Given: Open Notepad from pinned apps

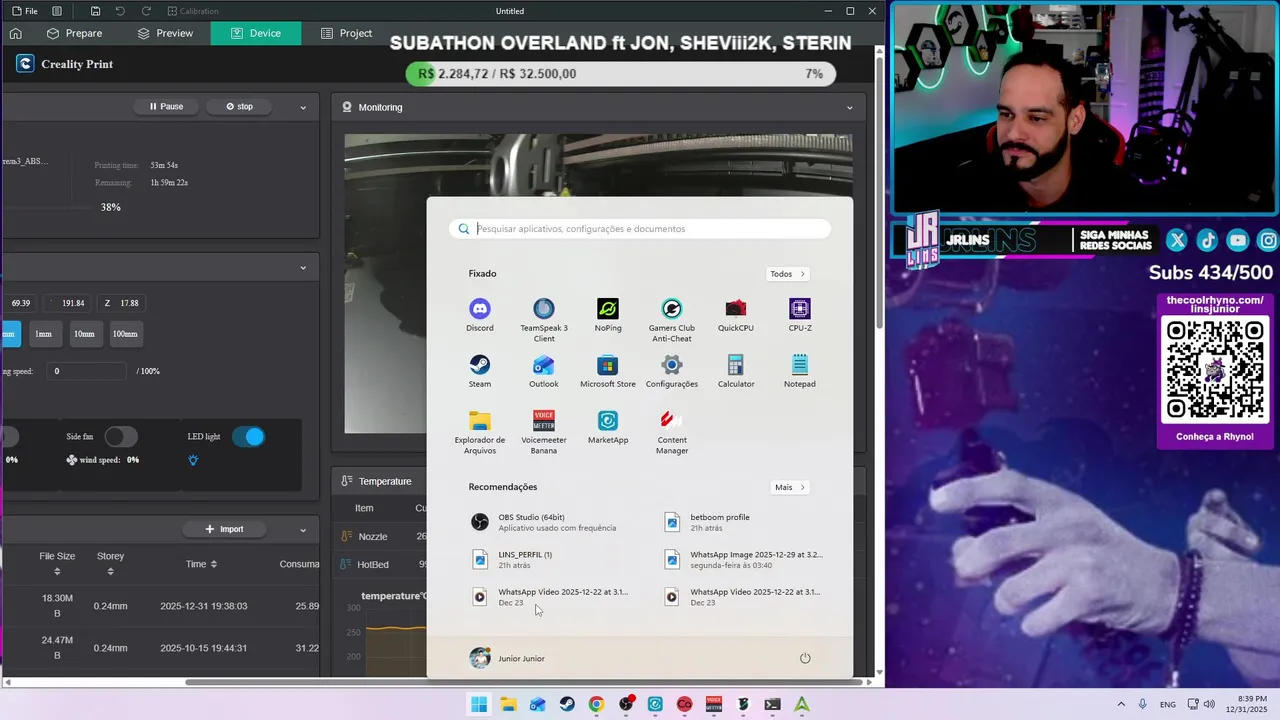Looking at the screenshot, I should pos(800,371).
